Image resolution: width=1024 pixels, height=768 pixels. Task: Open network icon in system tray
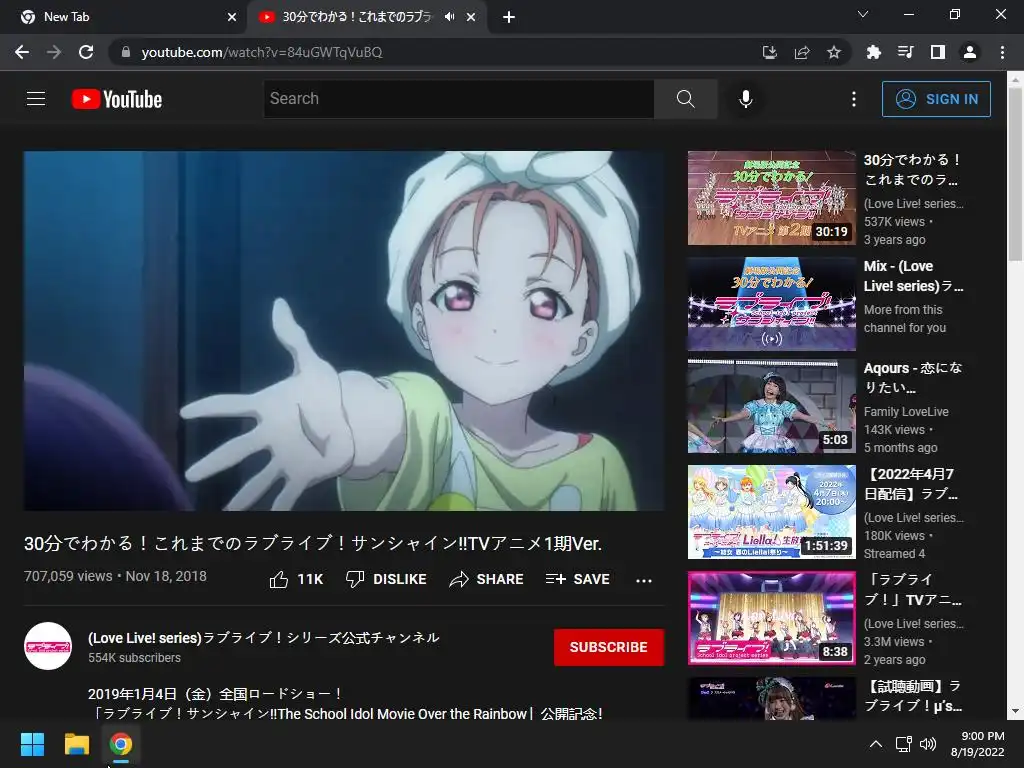903,744
